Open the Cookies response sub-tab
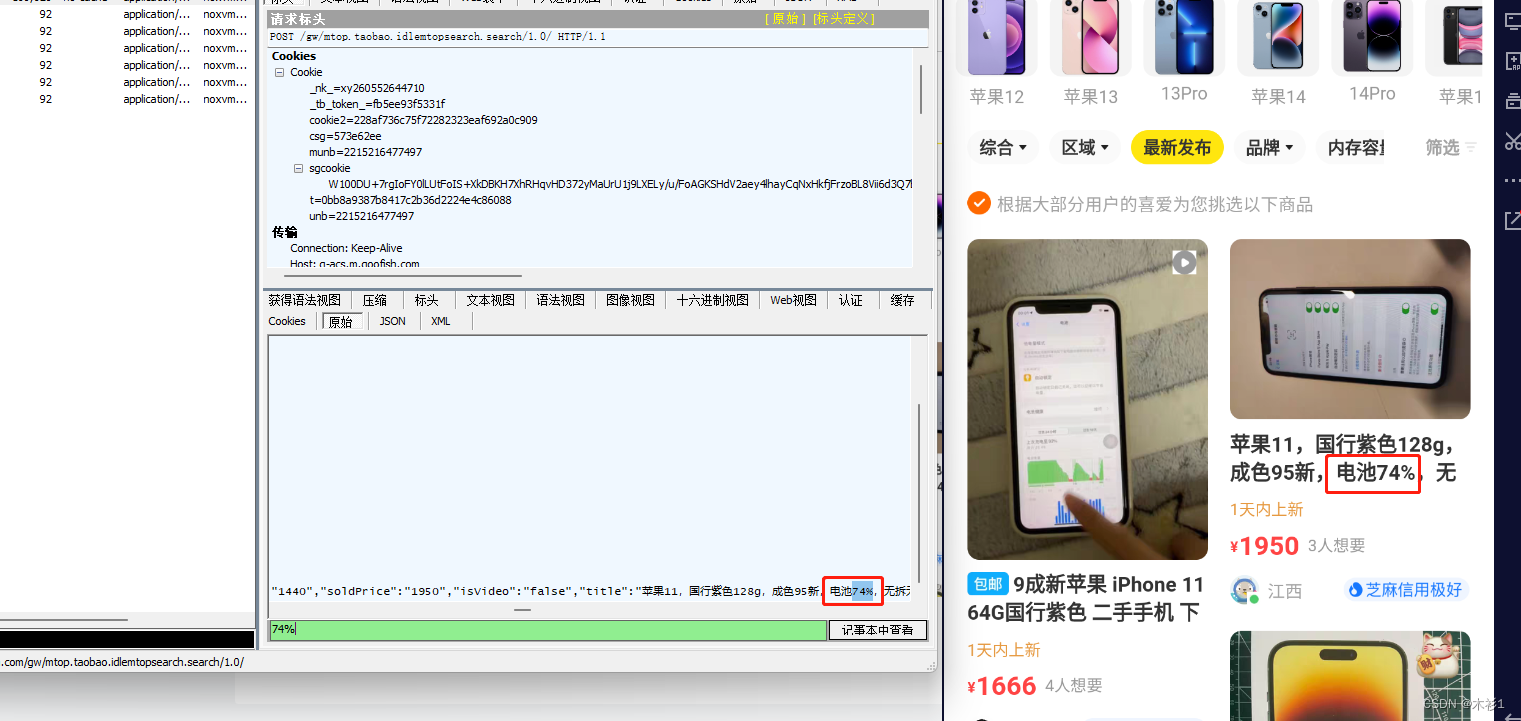Viewport: 1521px width, 721px height. (x=287, y=321)
